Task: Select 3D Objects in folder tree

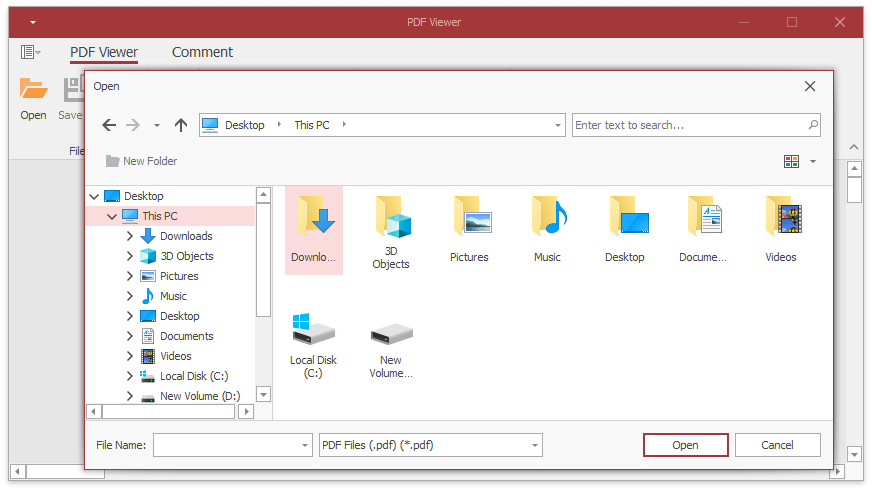Action: pyautogui.click(x=187, y=256)
